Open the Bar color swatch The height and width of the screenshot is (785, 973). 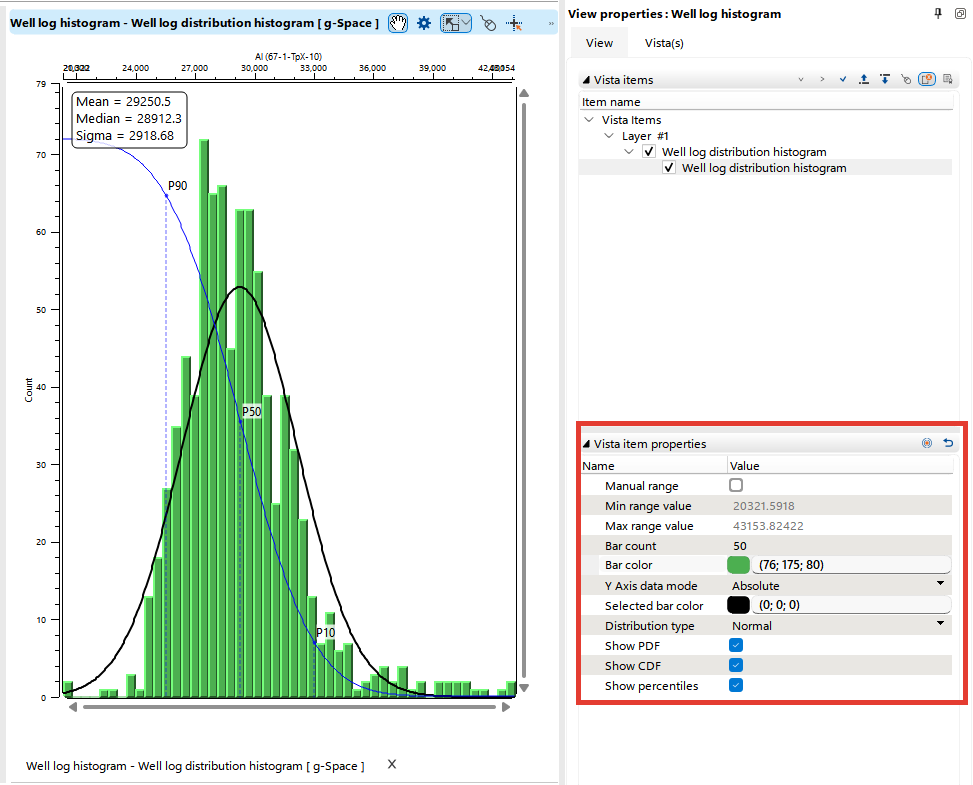pos(736,564)
